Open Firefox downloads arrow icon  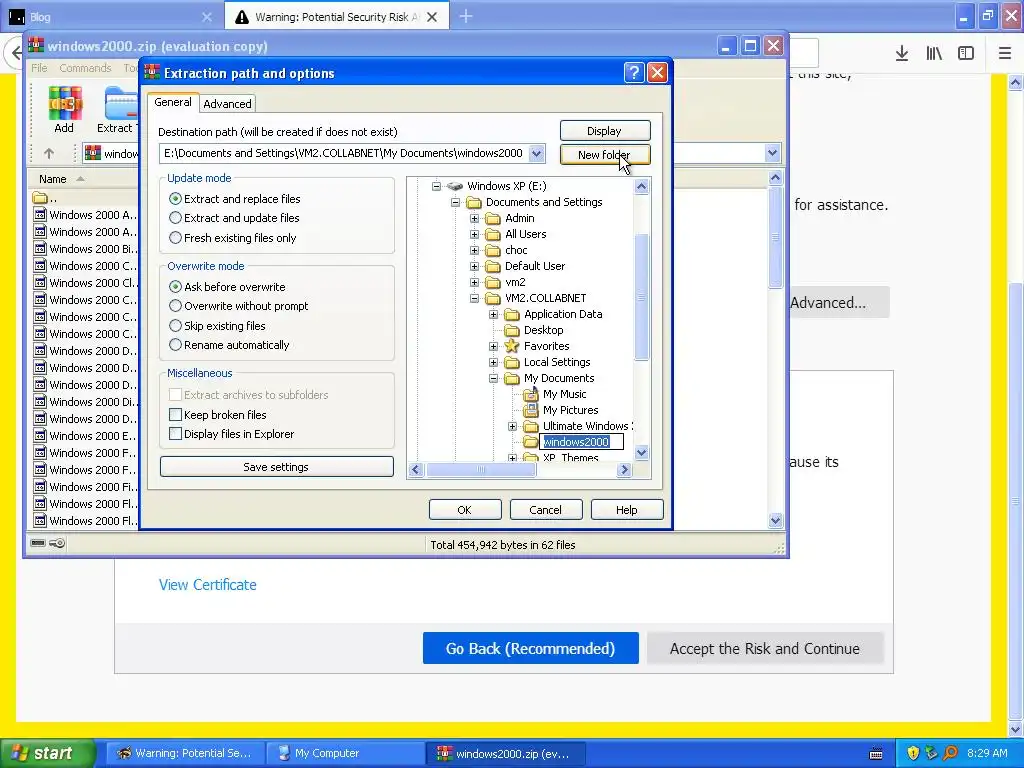pyautogui.click(x=902, y=54)
